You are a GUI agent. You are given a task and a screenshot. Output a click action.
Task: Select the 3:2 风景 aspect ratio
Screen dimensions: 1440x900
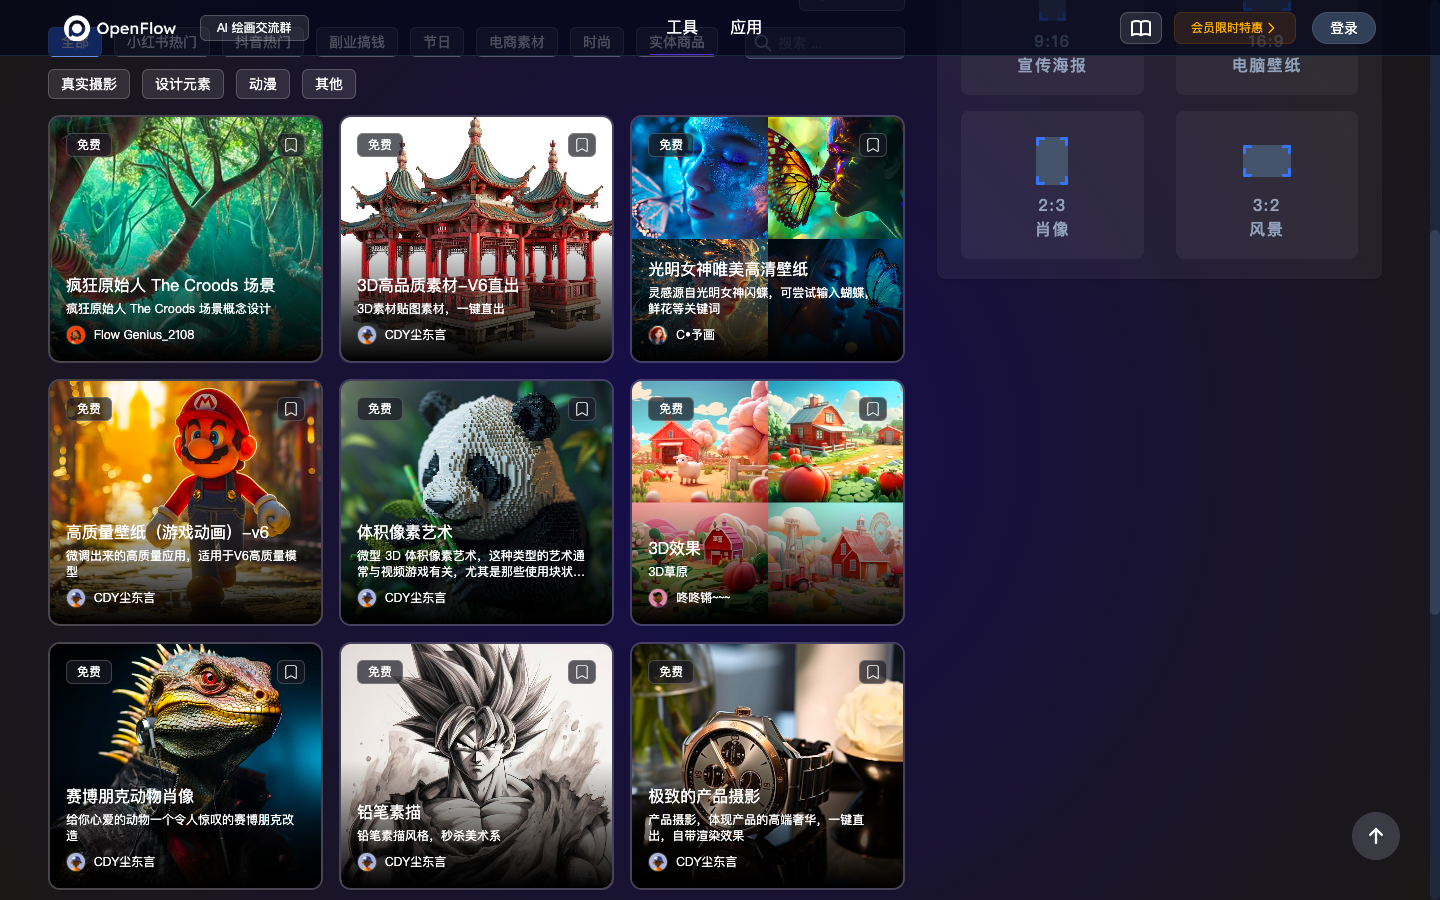click(1266, 185)
